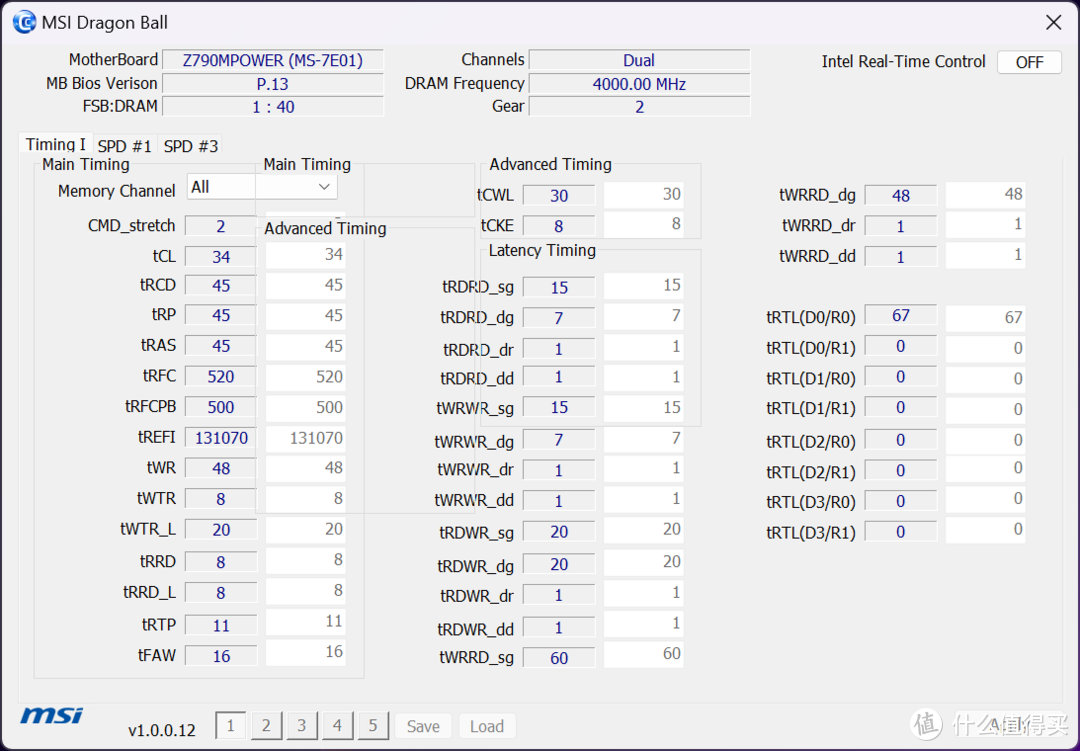Image resolution: width=1080 pixels, height=751 pixels.
Task: Click the MSI Dragon Ball app icon
Action: tap(24, 23)
